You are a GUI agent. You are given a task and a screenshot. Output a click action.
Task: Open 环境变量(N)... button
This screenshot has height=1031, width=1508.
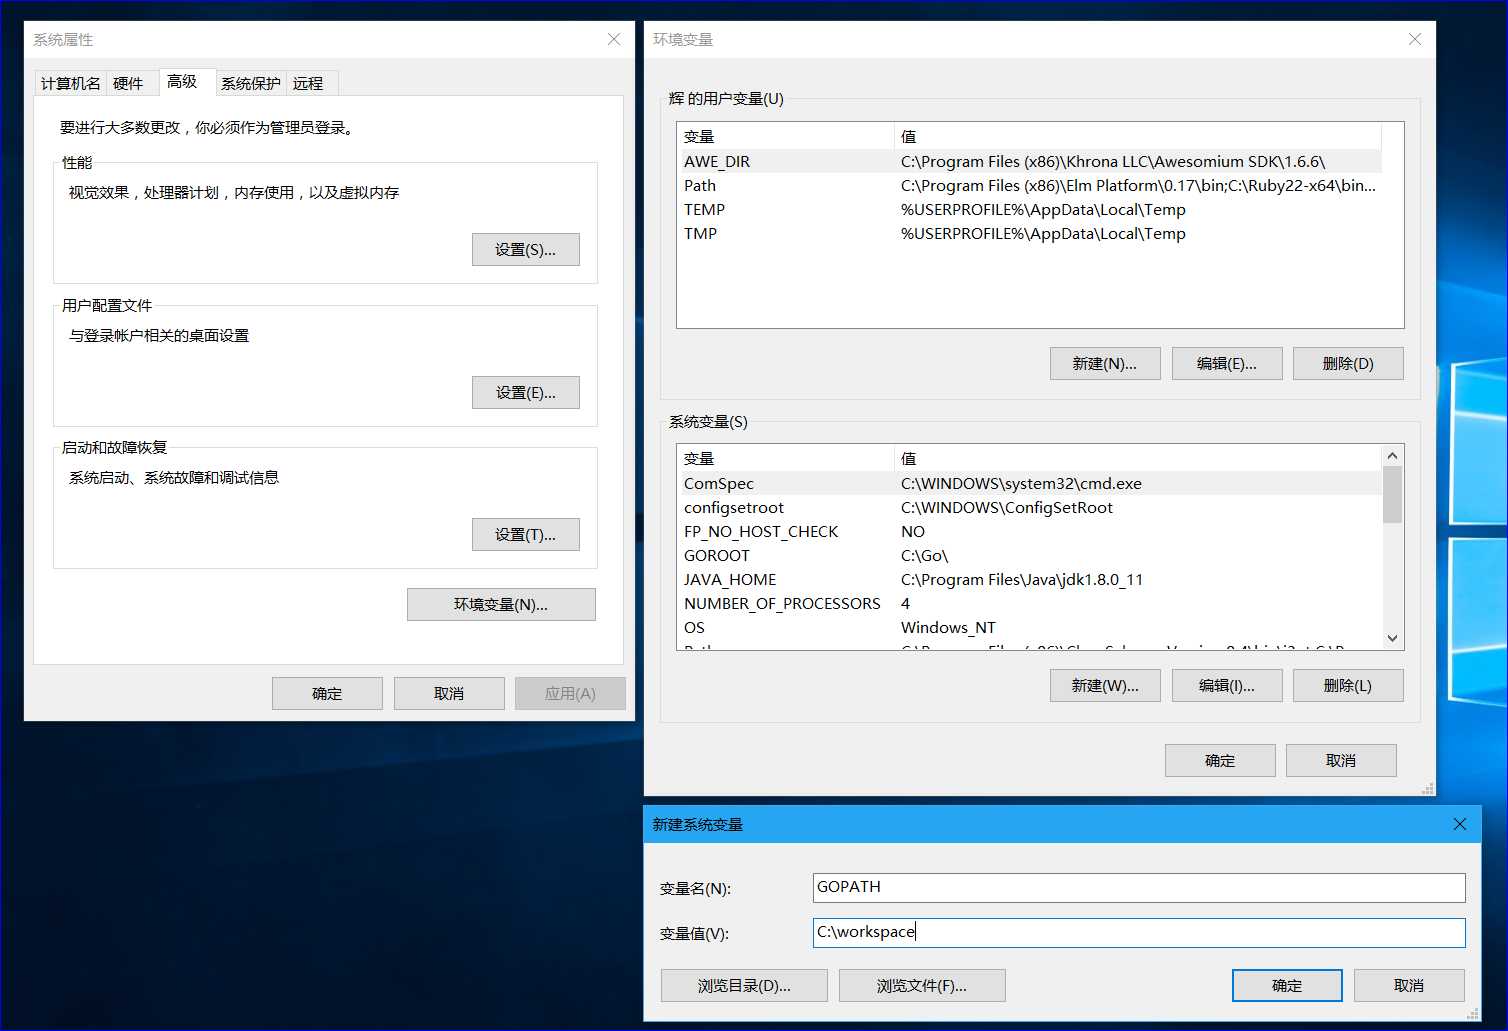pos(501,605)
